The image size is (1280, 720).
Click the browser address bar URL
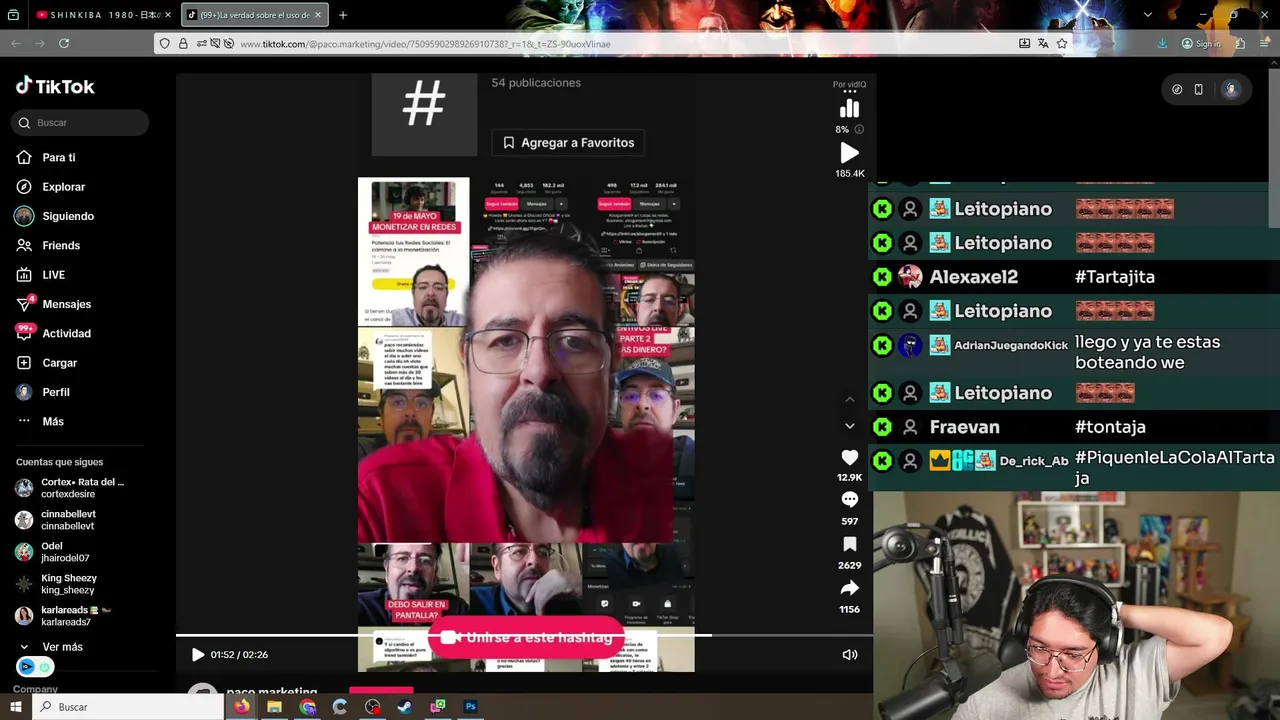click(425, 44)
